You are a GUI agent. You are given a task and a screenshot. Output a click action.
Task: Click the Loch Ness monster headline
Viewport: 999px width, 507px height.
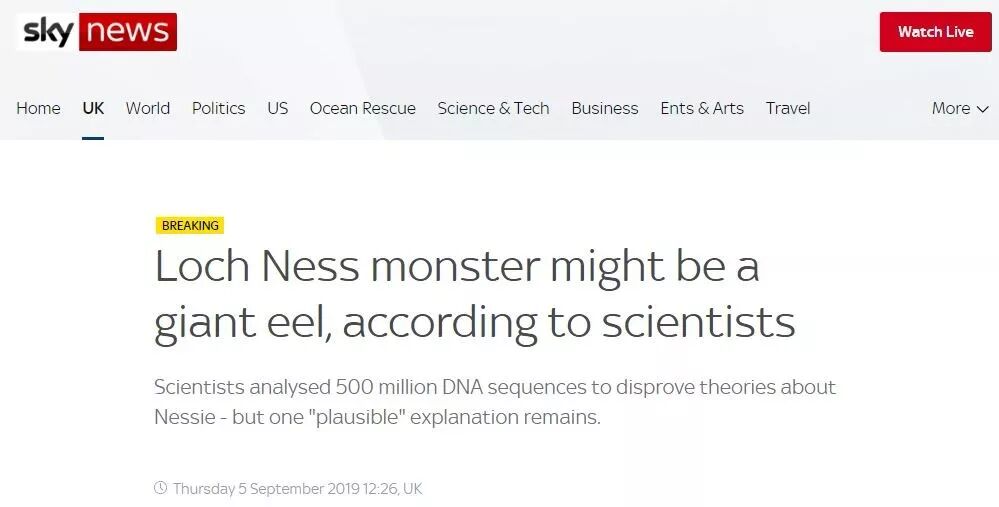(x=474, y=294)
